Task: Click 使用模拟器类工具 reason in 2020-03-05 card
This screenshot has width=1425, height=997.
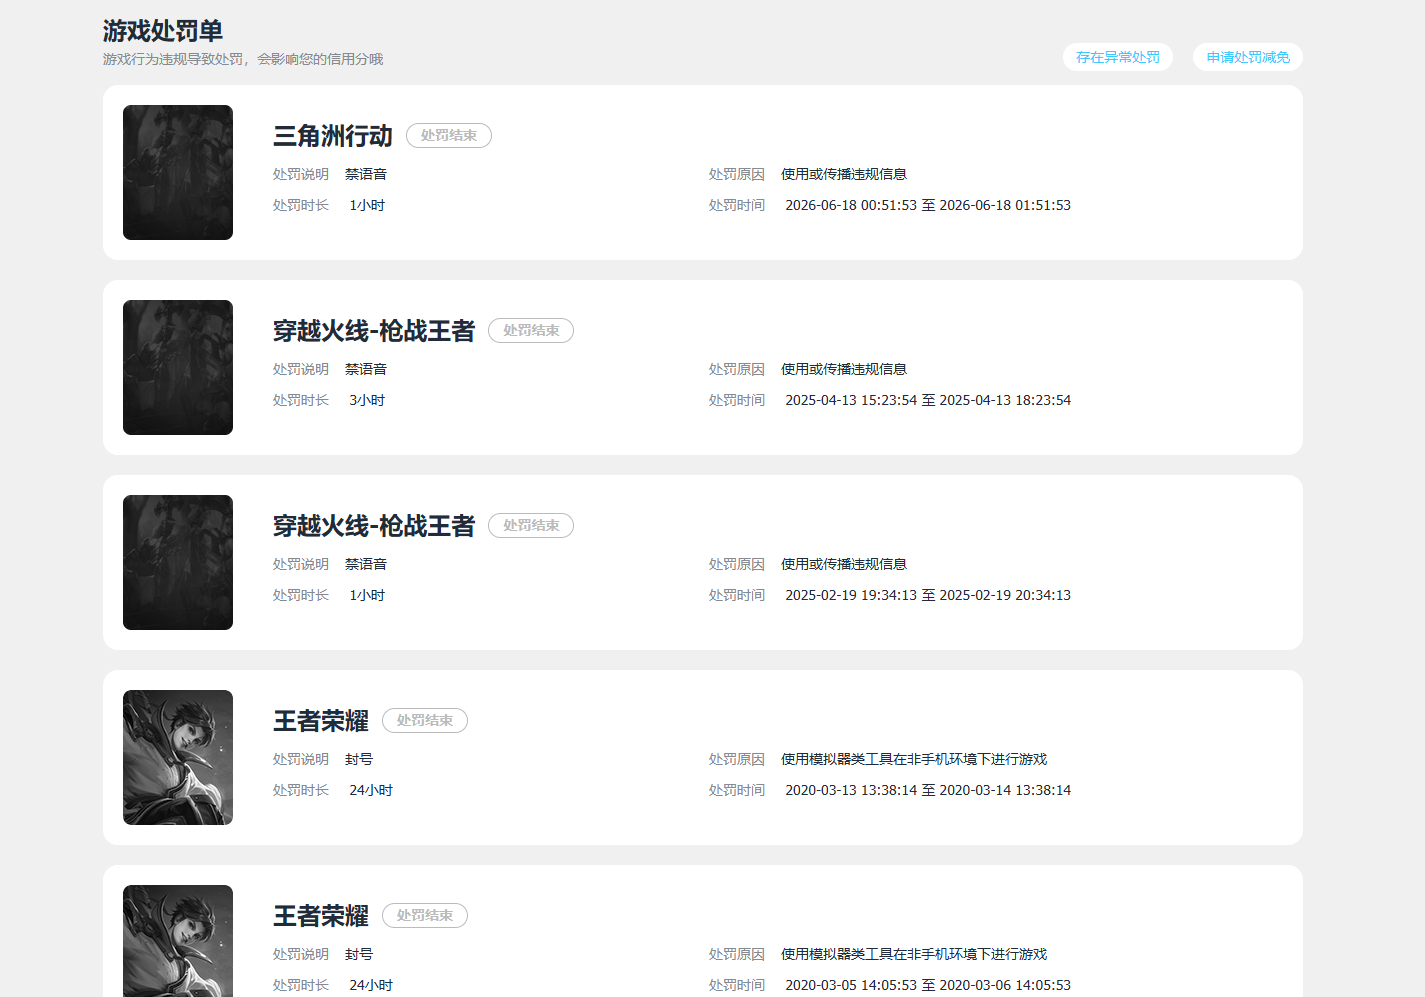Action: (914, 954)
